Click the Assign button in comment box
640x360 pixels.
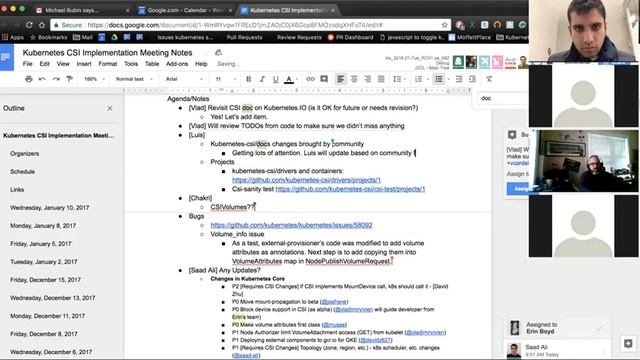[518, 189]
